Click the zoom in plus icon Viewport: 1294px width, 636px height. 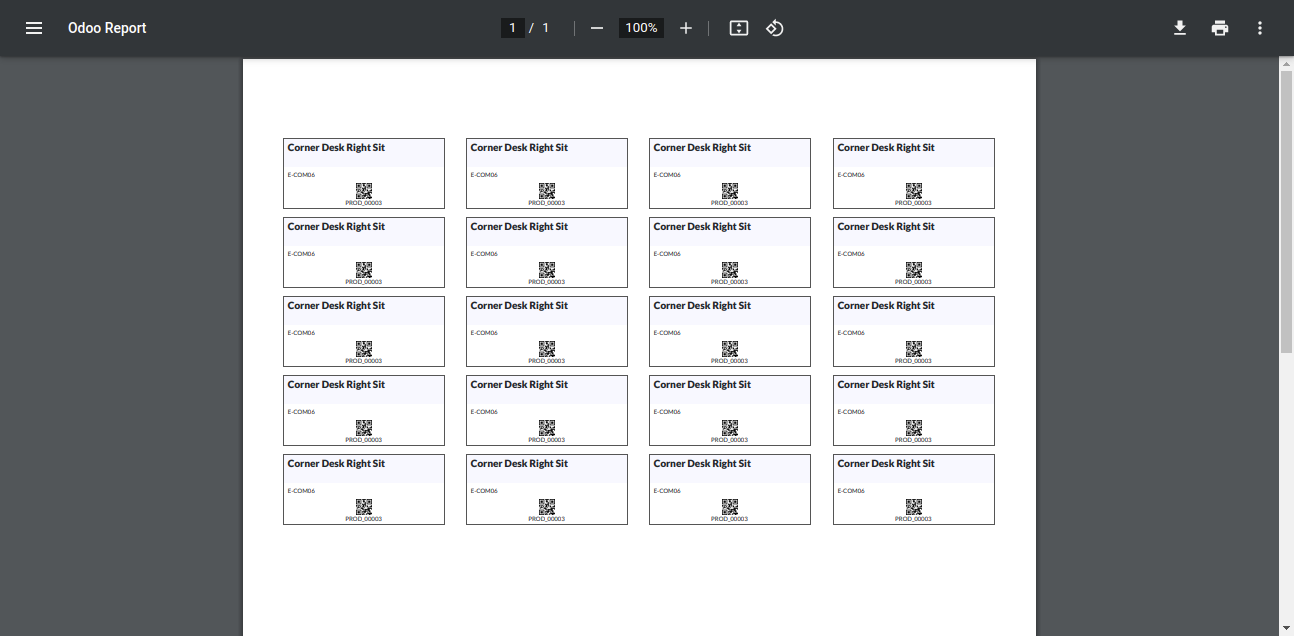coord(686,28)
